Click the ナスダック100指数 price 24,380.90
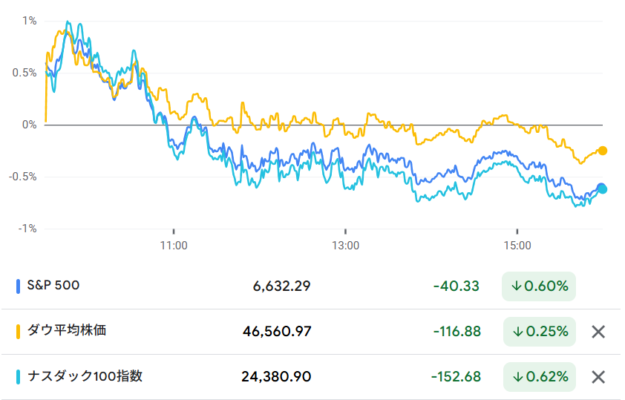 (x=277, y=377)
